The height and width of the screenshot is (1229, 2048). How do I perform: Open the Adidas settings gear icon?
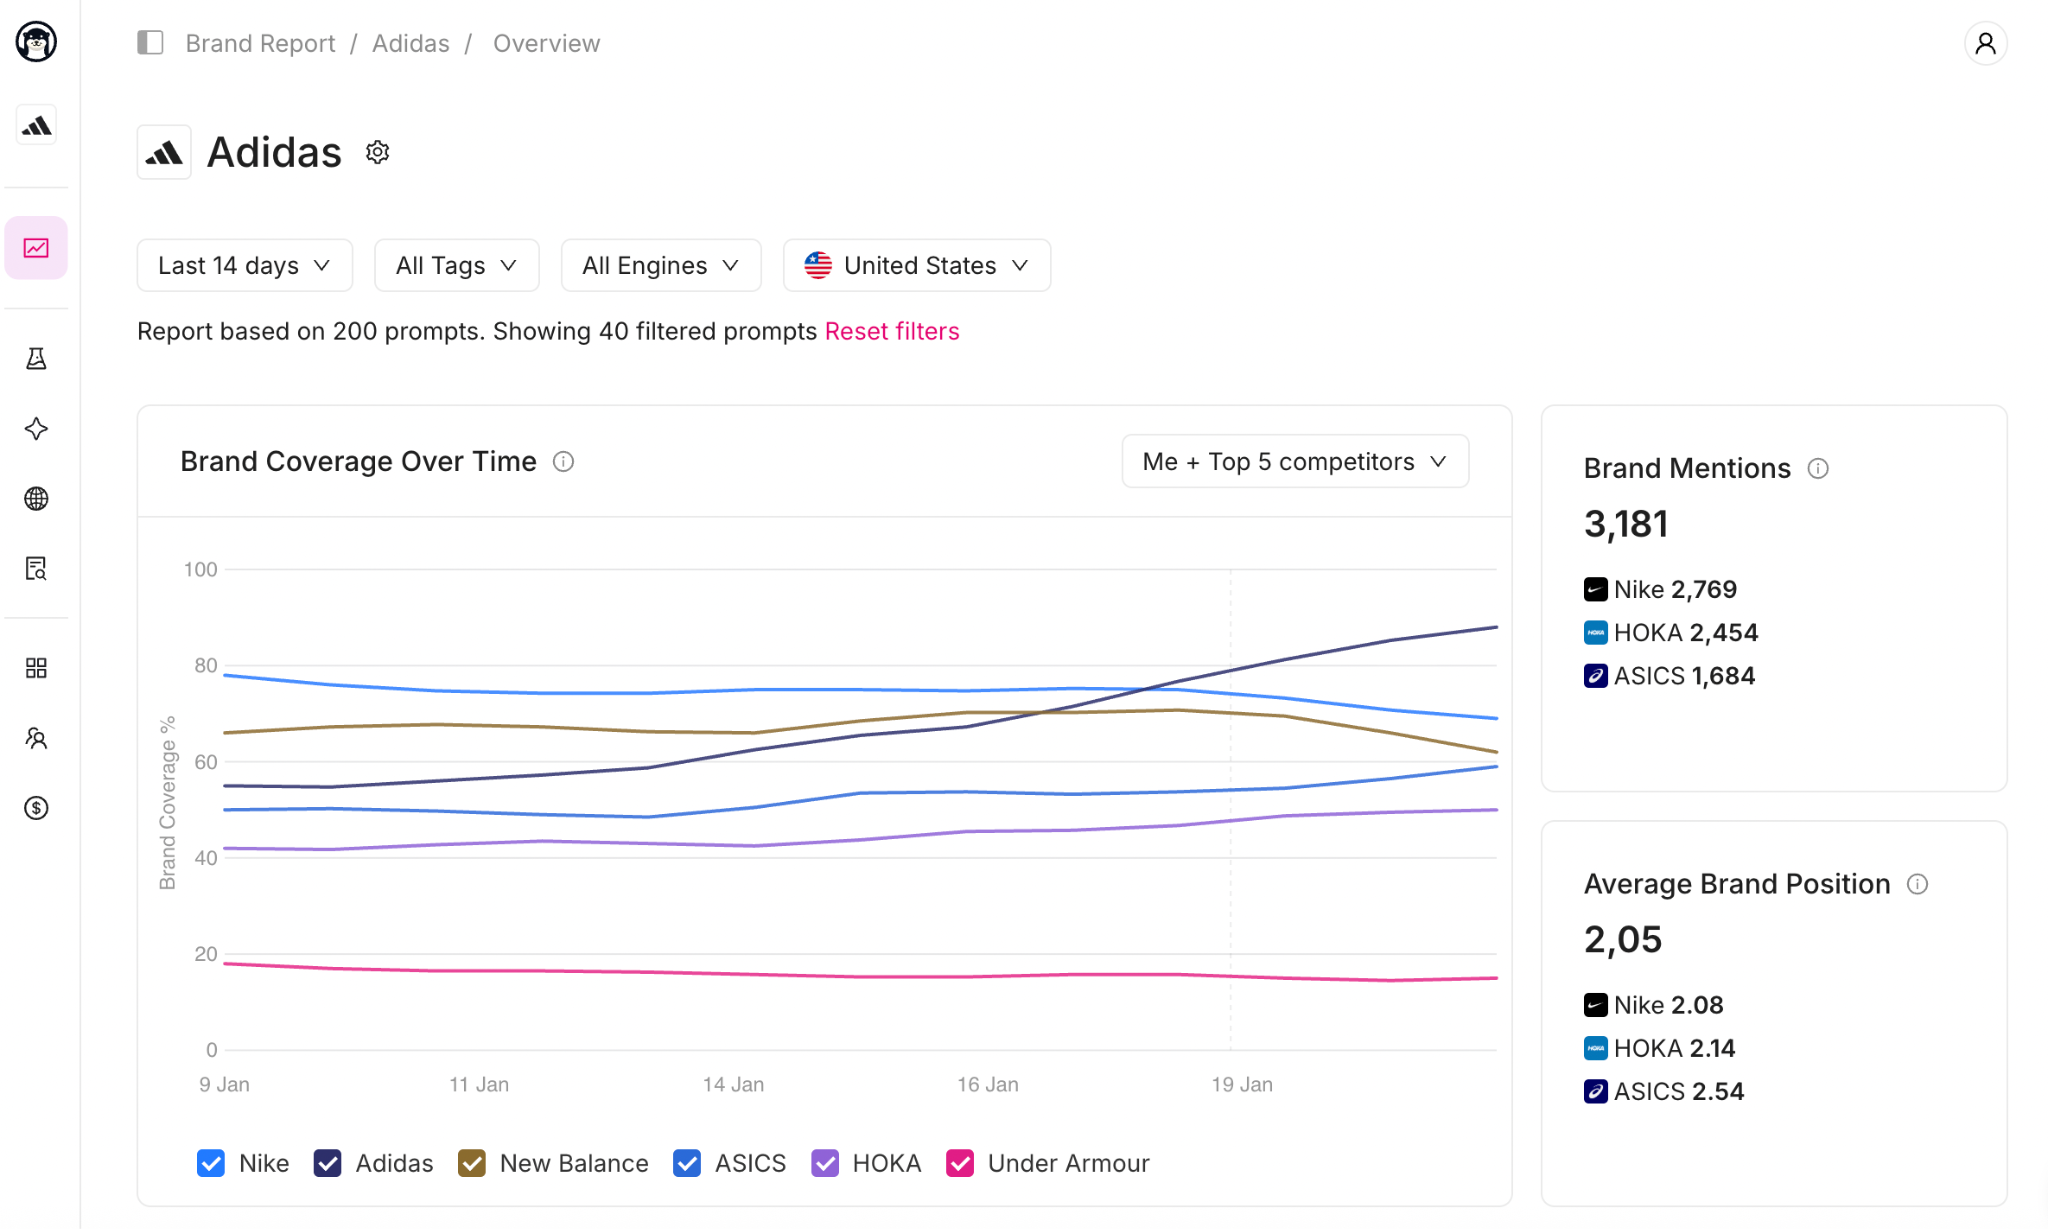(x=377, y=152)
